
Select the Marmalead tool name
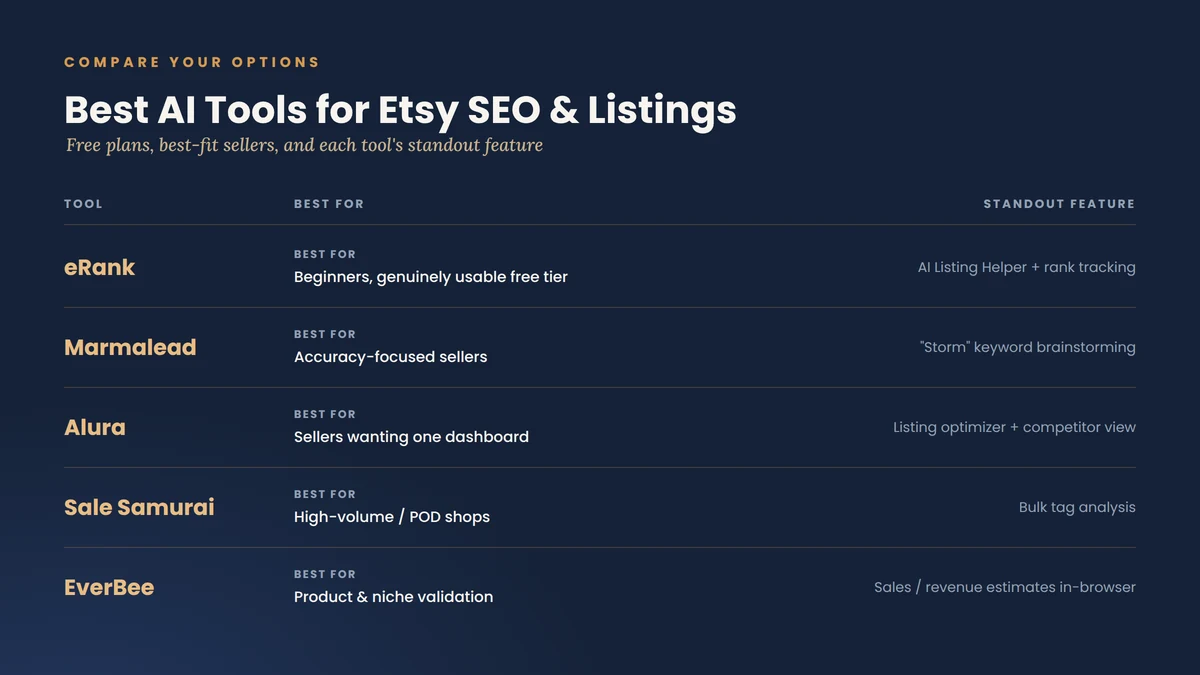(x=130, y=348)
